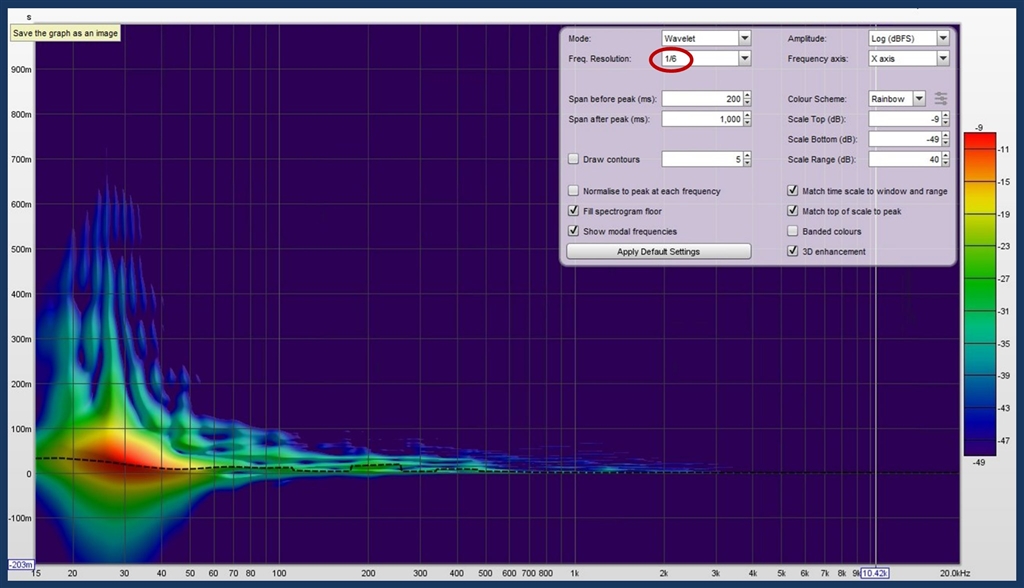Image resolution: width=1024 pixels, height=588 pixels.
Task: Expand the Mode dropdown showing Wavelet
Action: pyautogui.click(x=744, y=39)
